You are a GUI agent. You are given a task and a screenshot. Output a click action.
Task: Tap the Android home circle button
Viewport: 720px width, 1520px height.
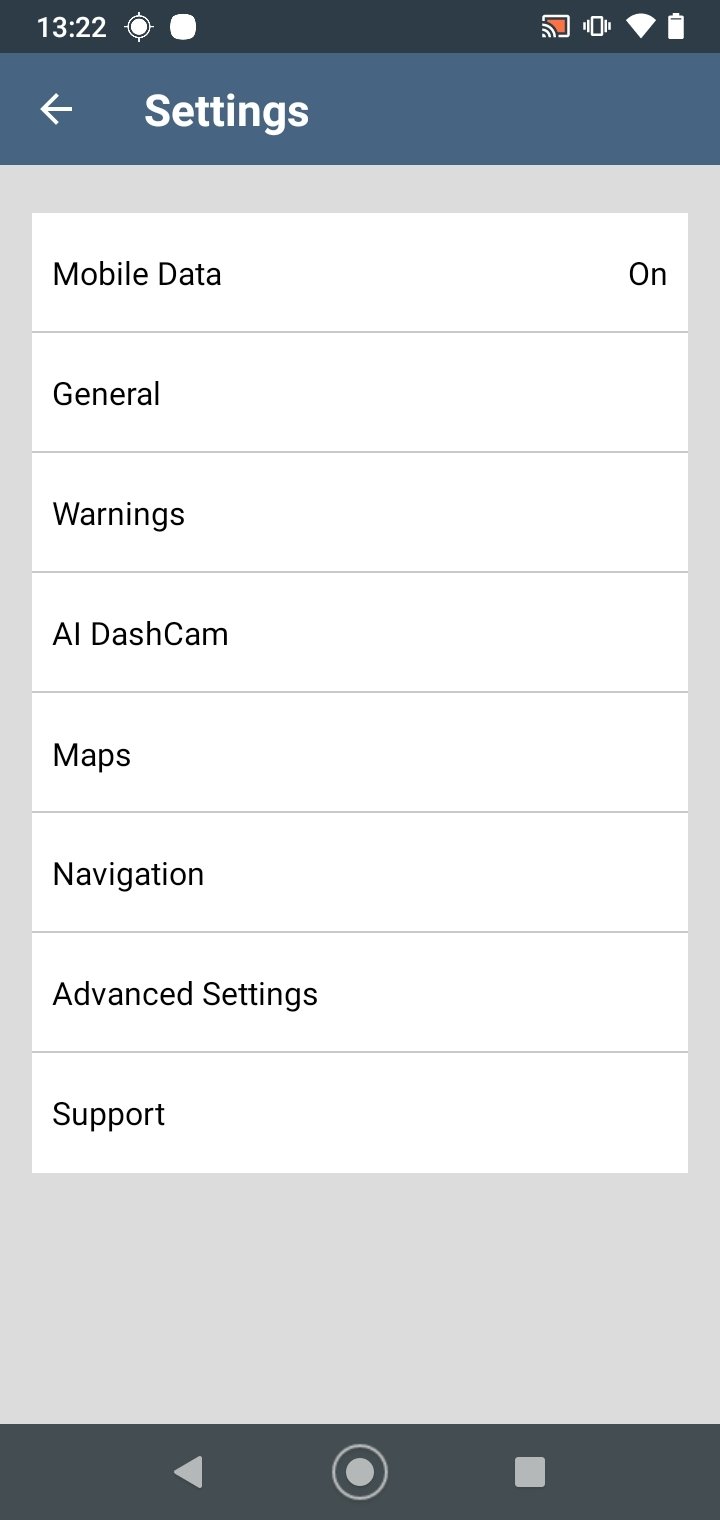(x=360, y=1472)
